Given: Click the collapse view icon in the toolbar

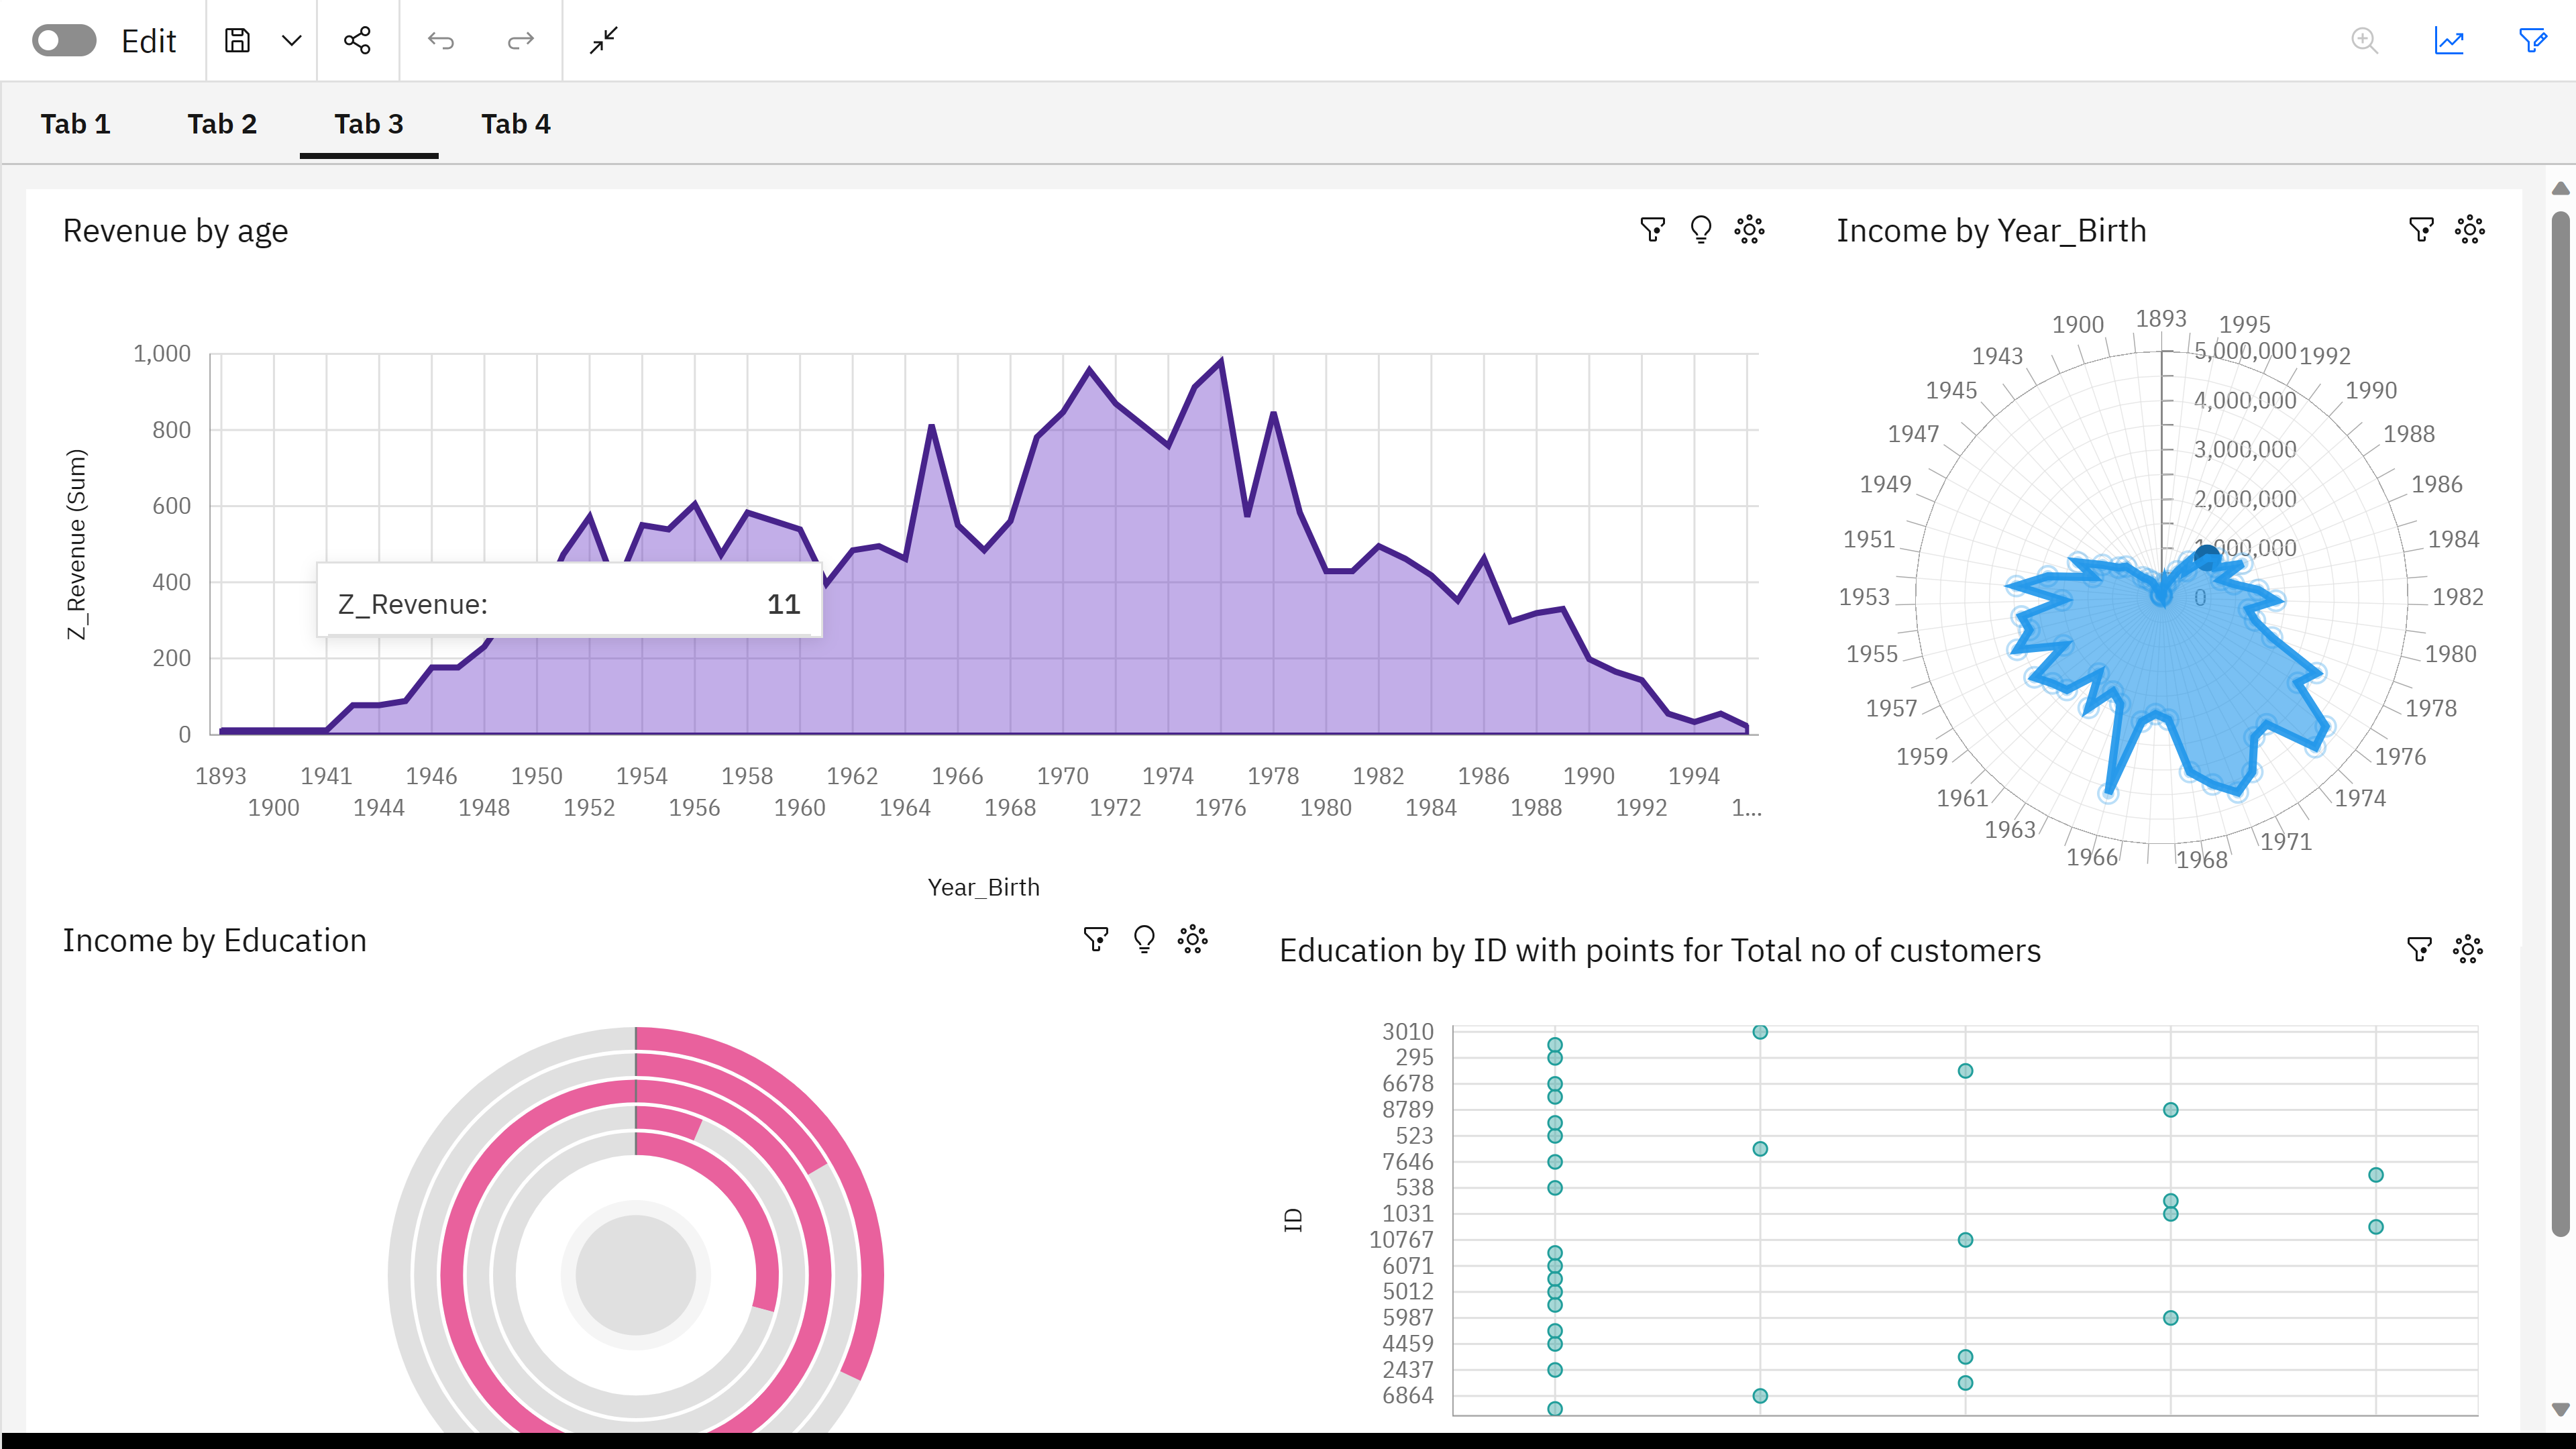Looking at the screenshot, I should [604, 40].
